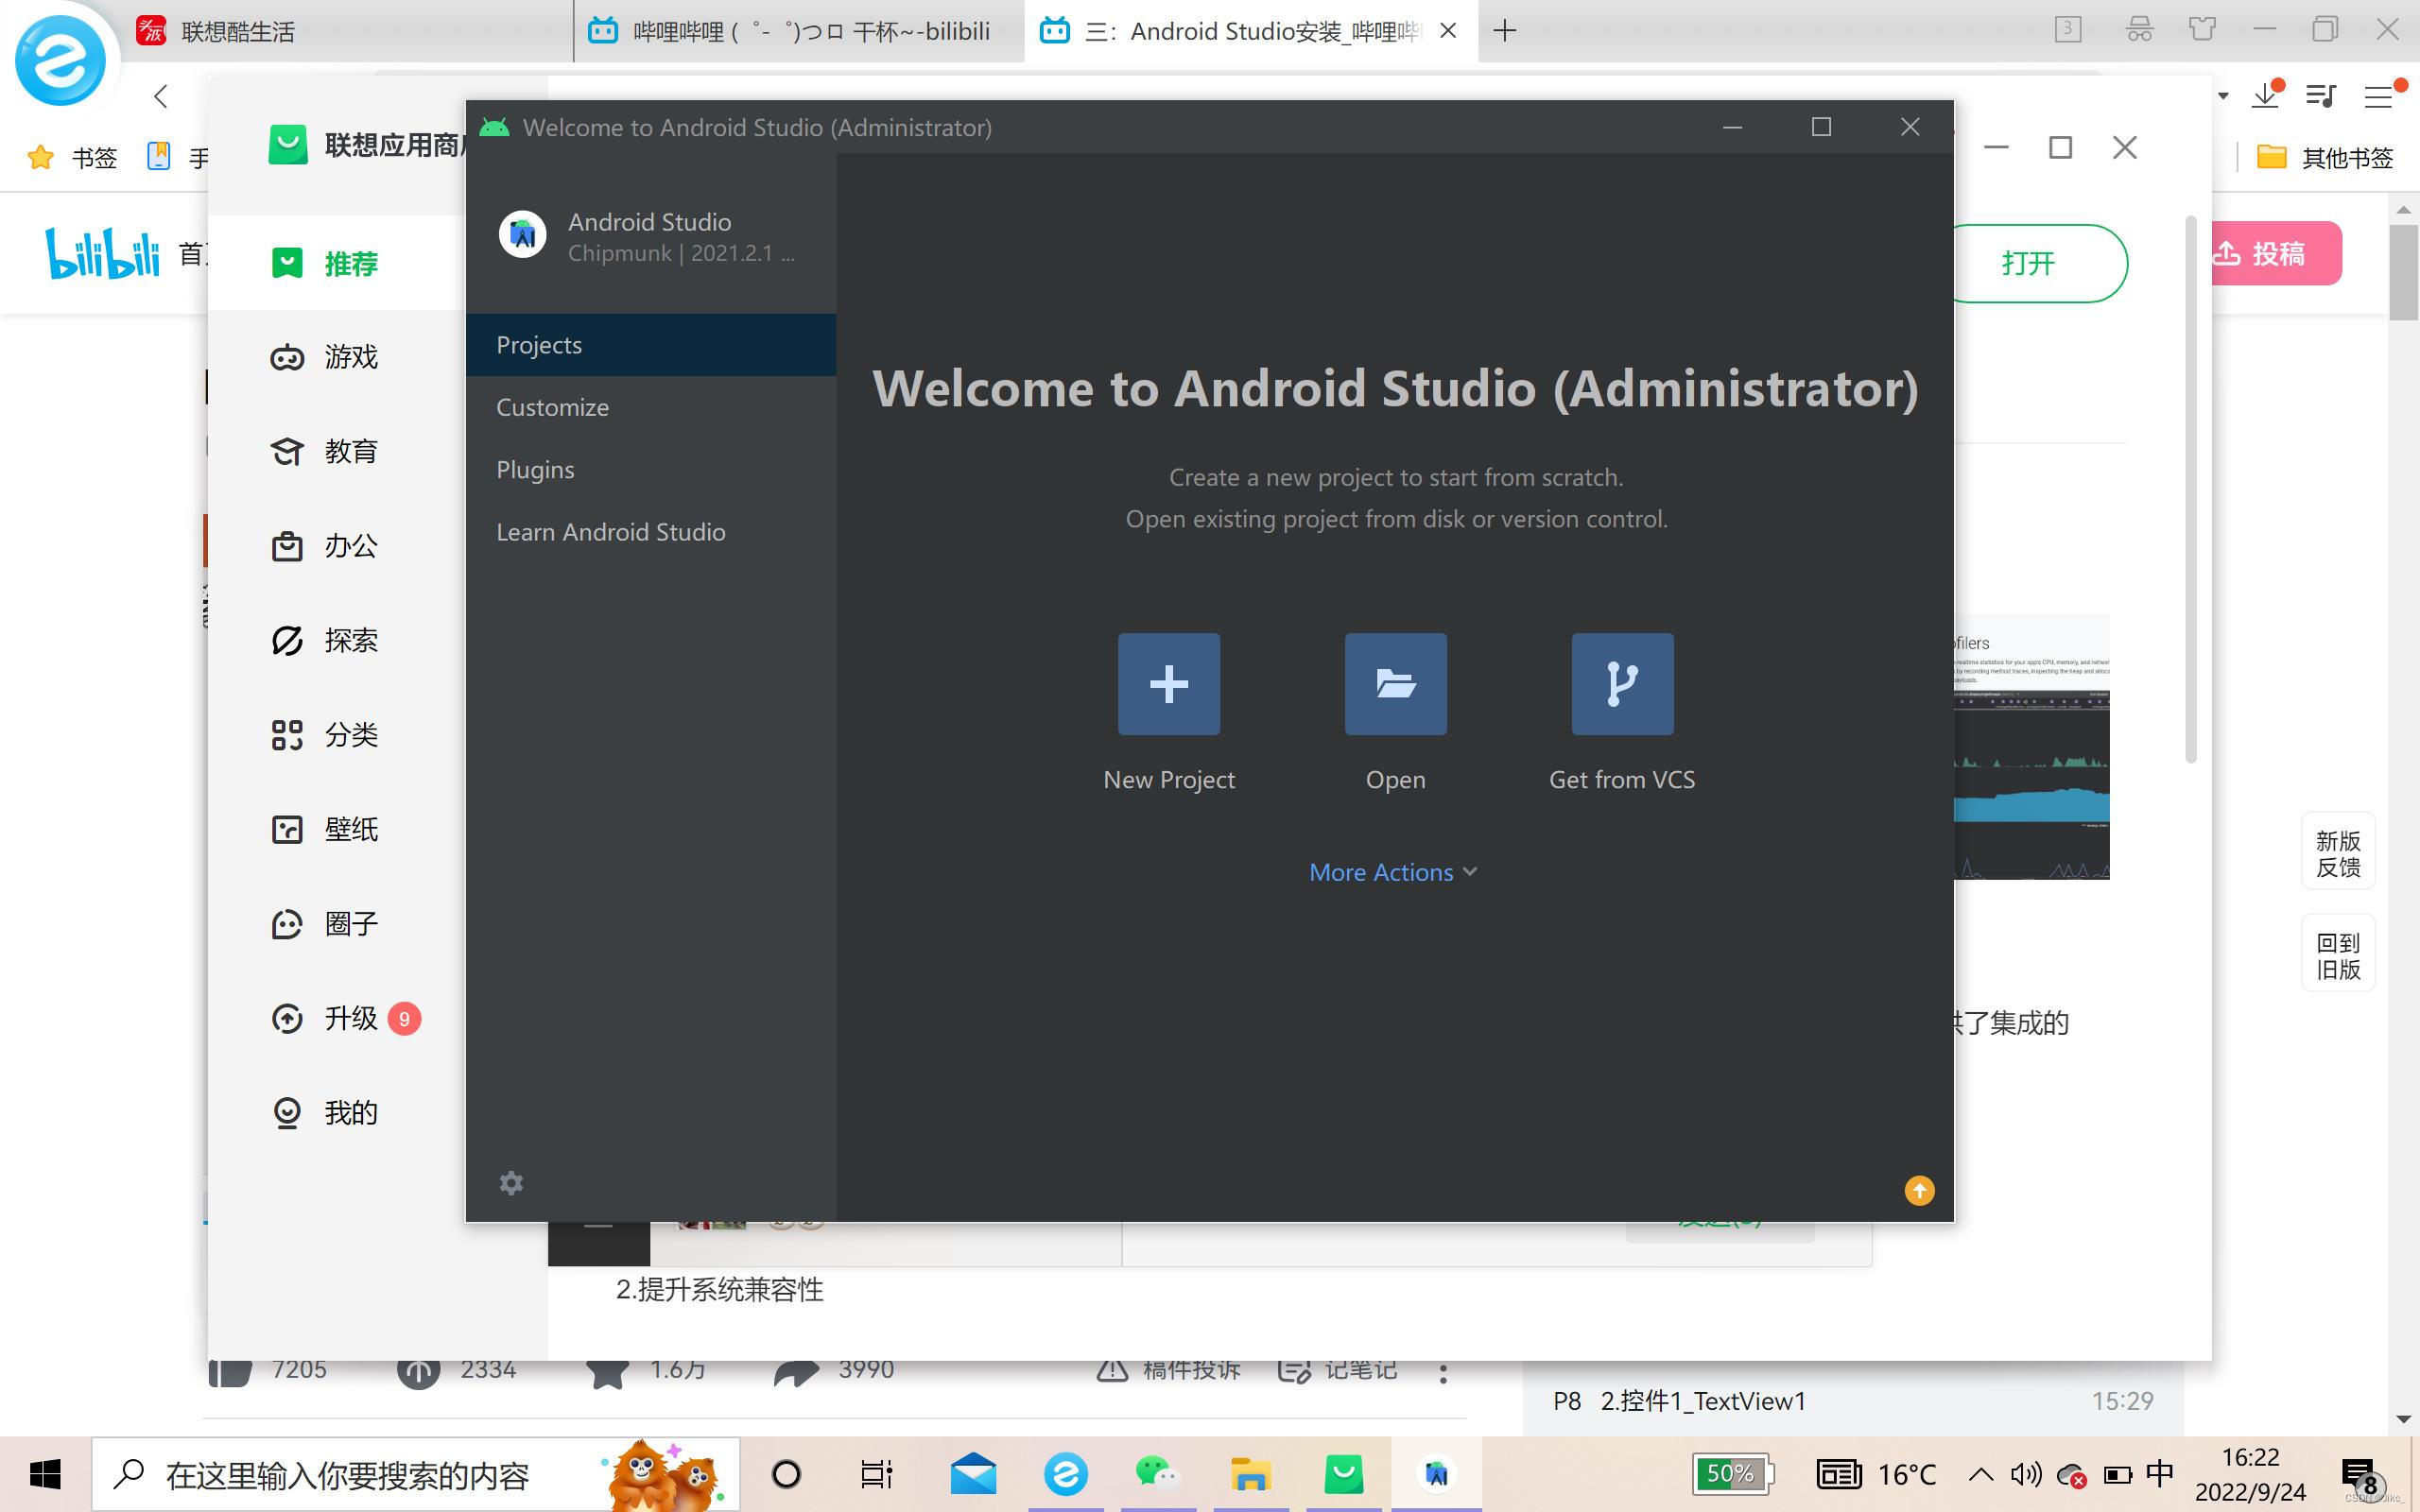This screenshot has width=2420, height=1512.
Task: Open 游戏 category in Lenovo app store
Action: click(x=337, y=357)
